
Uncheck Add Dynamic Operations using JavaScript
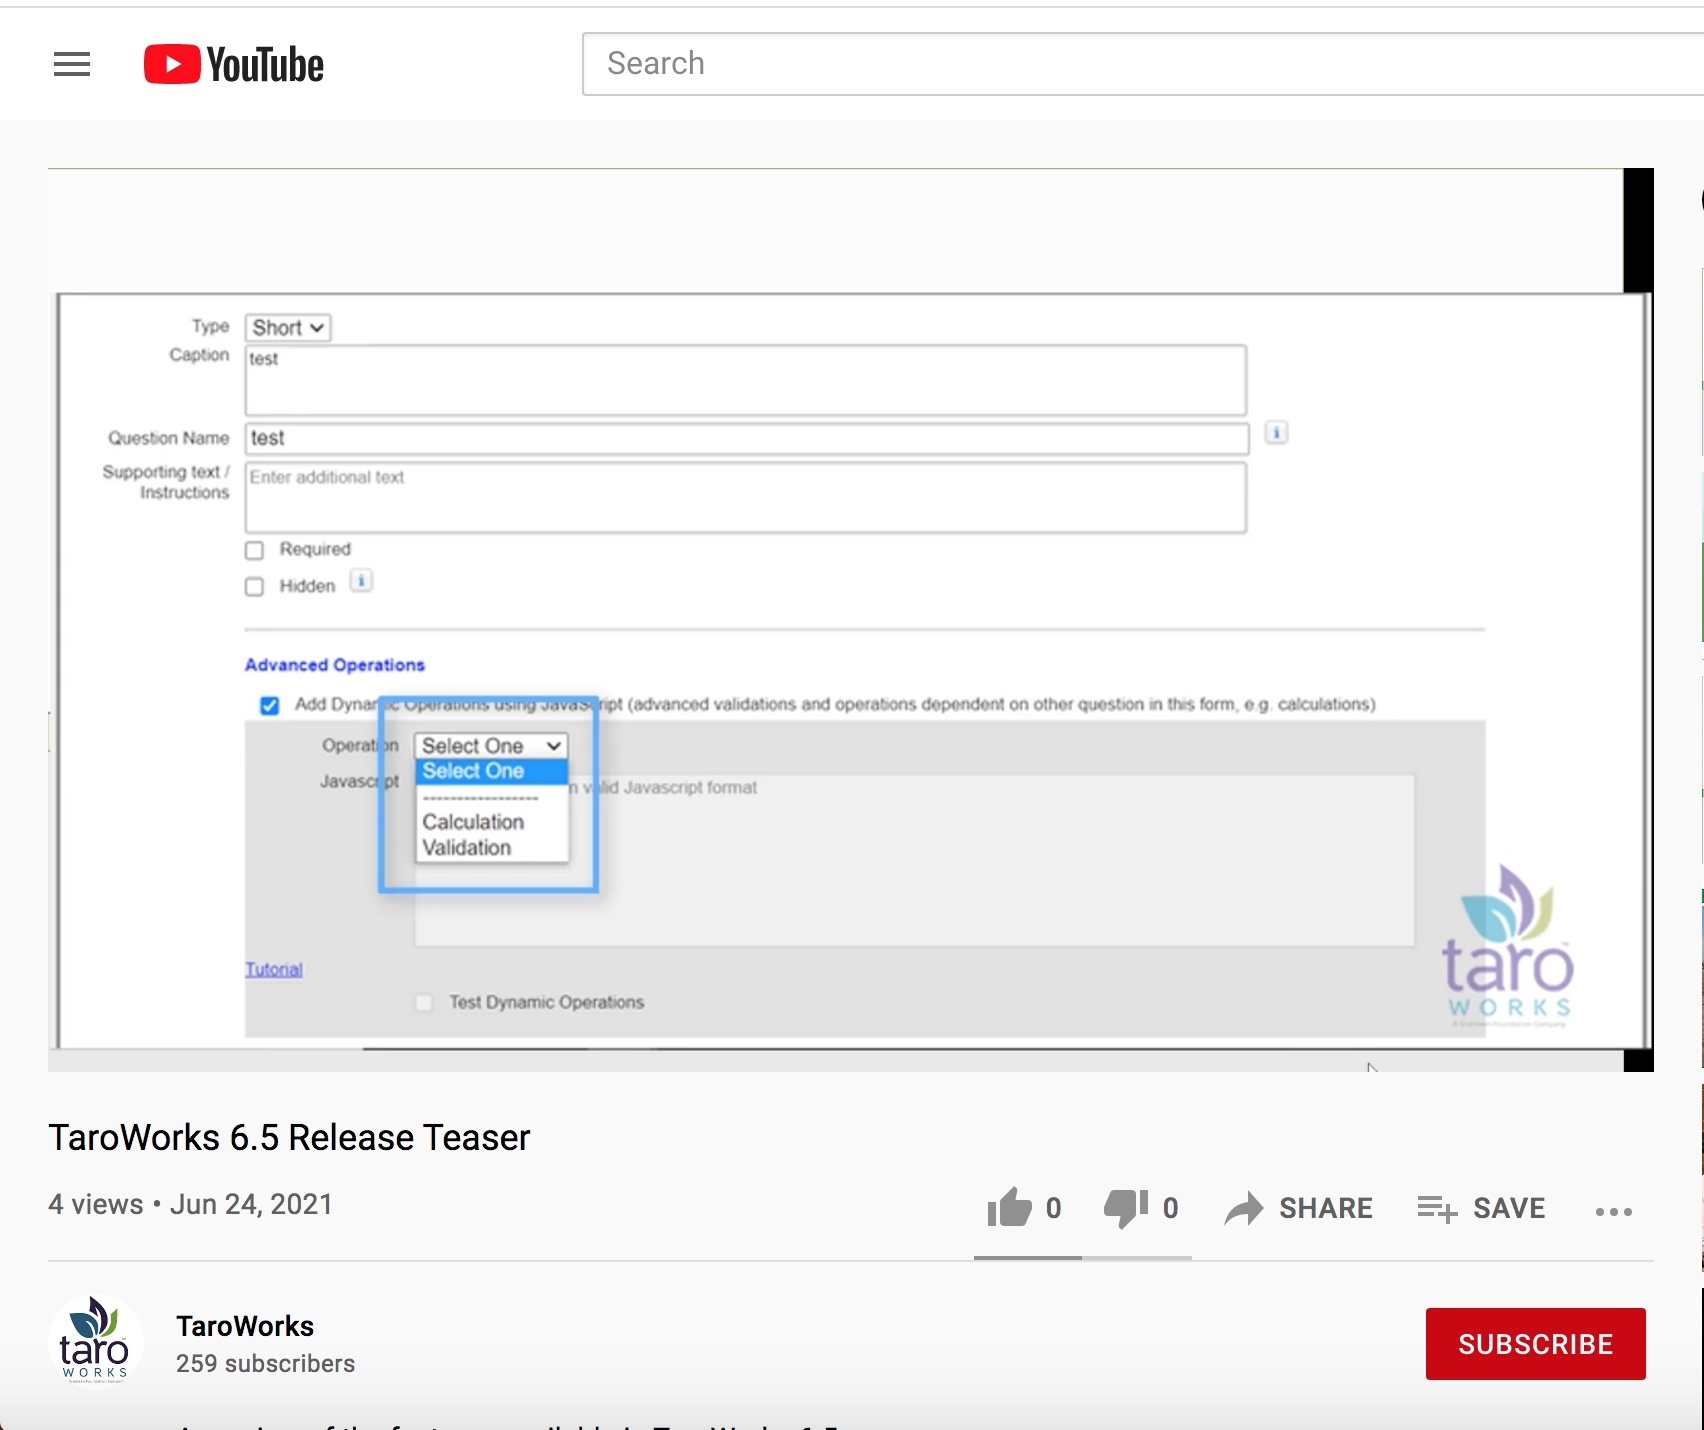click(x=269, y=705)
